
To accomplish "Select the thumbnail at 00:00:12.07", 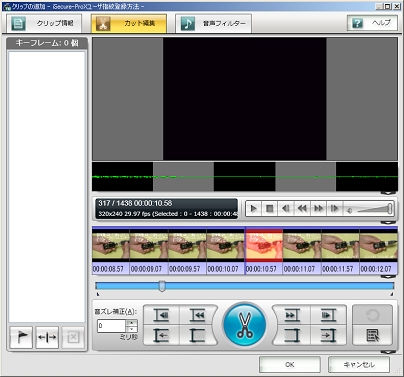I will click(x=379, y=251).
